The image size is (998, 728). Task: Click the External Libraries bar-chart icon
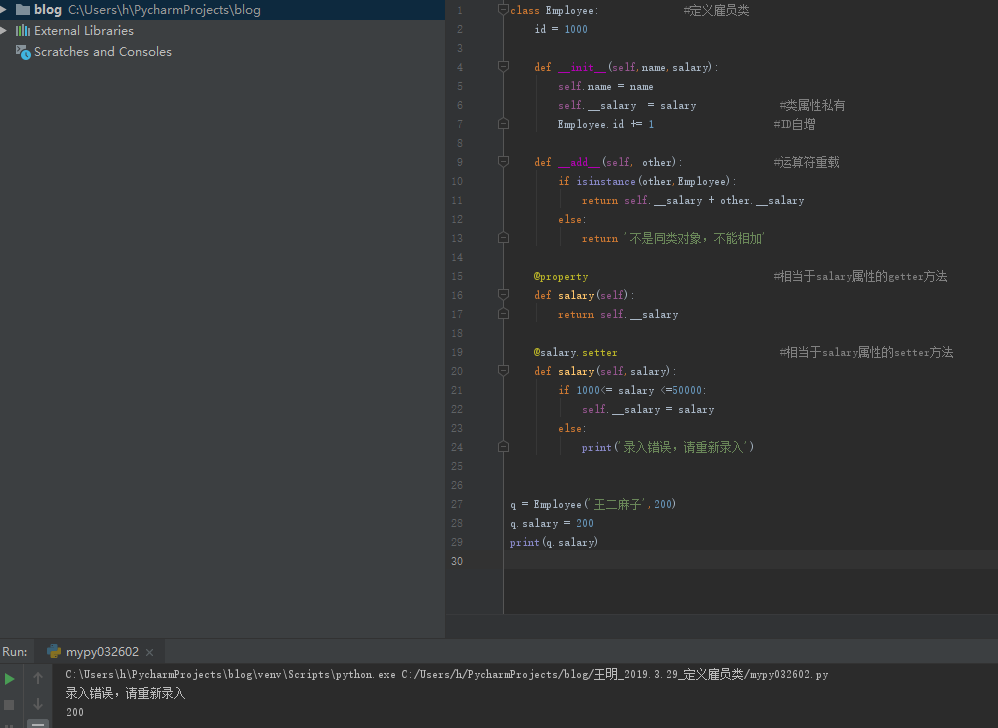point(23,31)
